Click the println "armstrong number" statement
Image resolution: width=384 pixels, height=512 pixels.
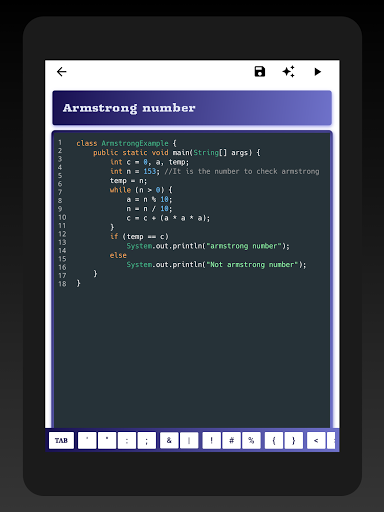click(208, 246)
